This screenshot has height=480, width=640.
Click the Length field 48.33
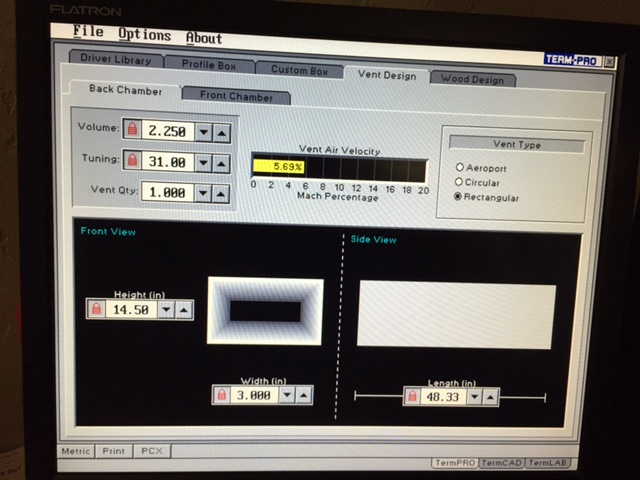tap(443, 396)
